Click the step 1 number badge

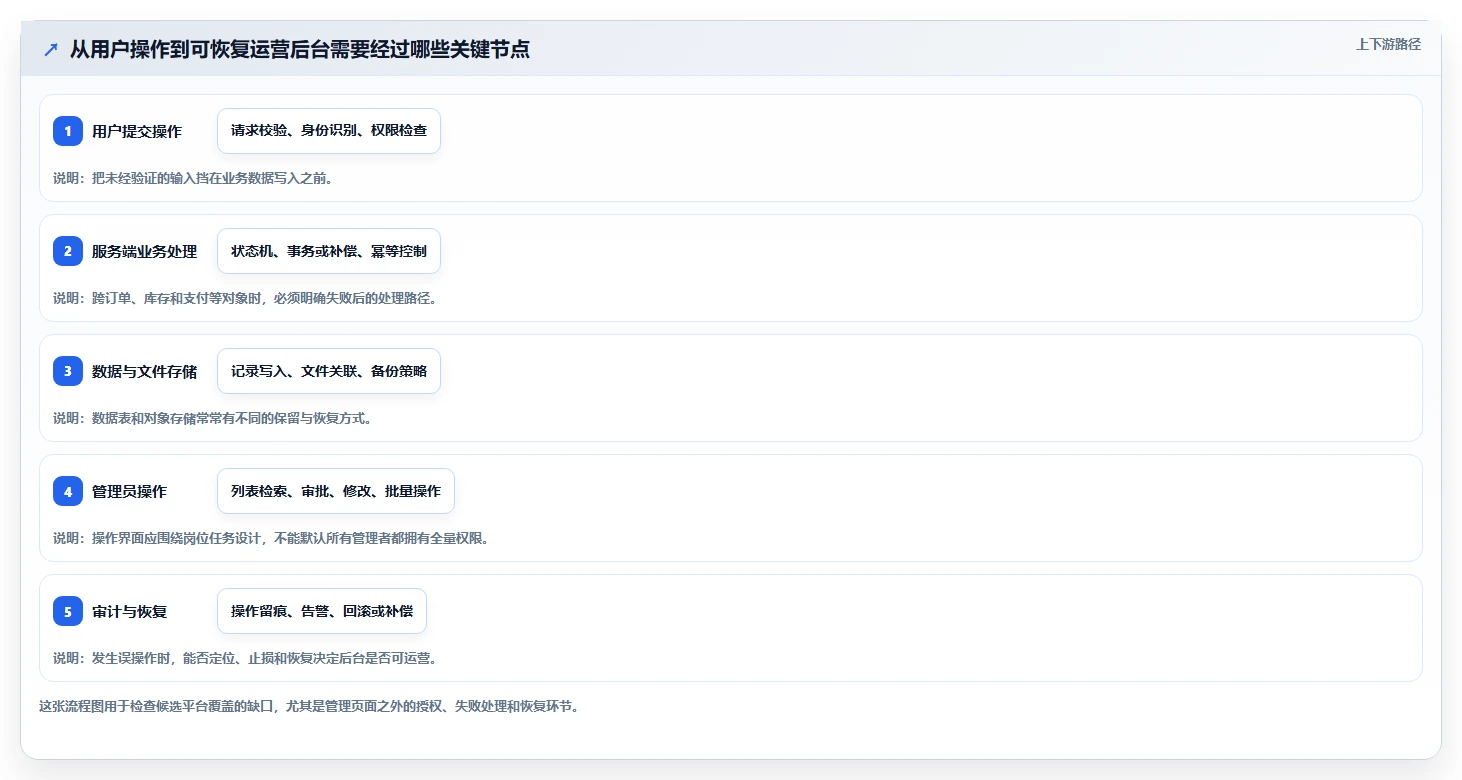coord(68,131)
